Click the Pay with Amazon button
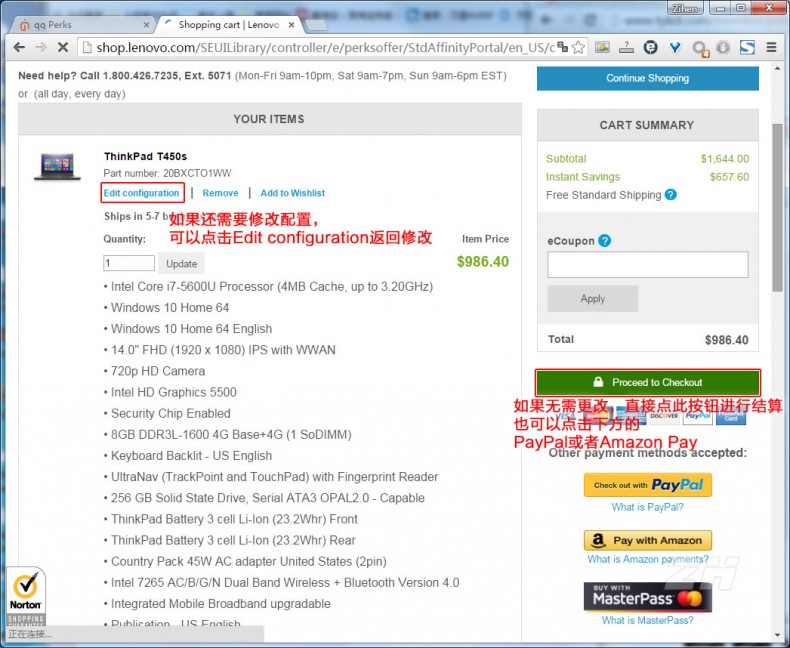This screenshot has width=790, height=648. pos(647,540)
